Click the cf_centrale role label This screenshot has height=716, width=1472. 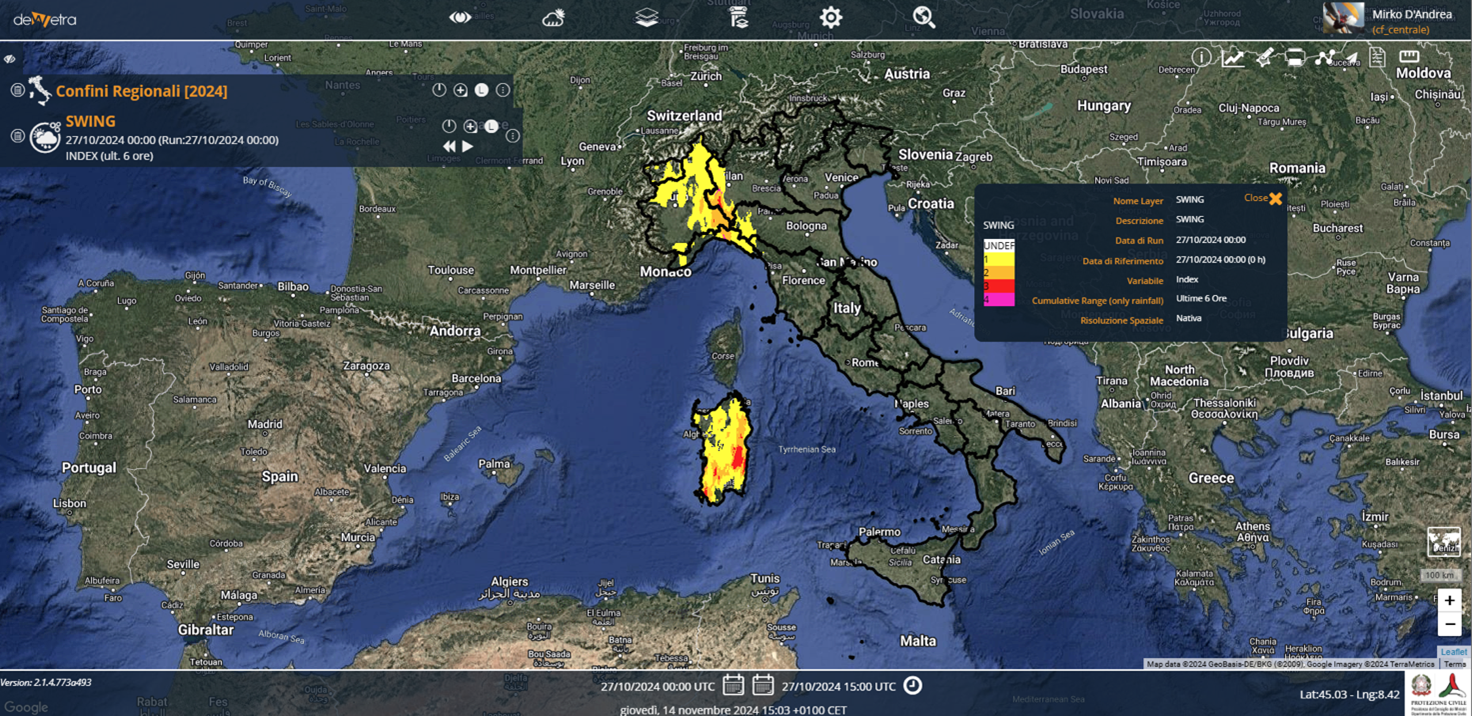click(x=1400, y=30)
